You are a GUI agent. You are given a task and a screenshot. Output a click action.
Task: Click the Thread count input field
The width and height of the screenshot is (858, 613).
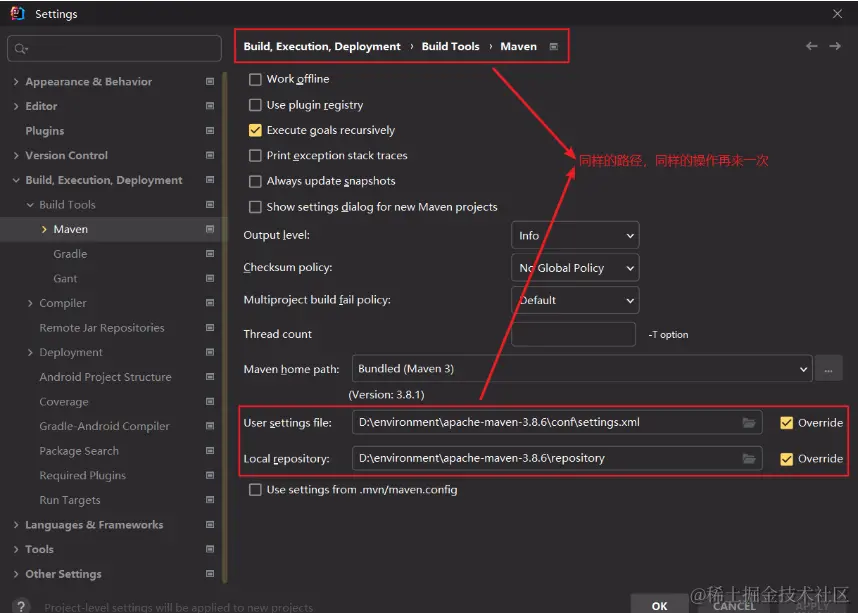(x=573, y=334)
